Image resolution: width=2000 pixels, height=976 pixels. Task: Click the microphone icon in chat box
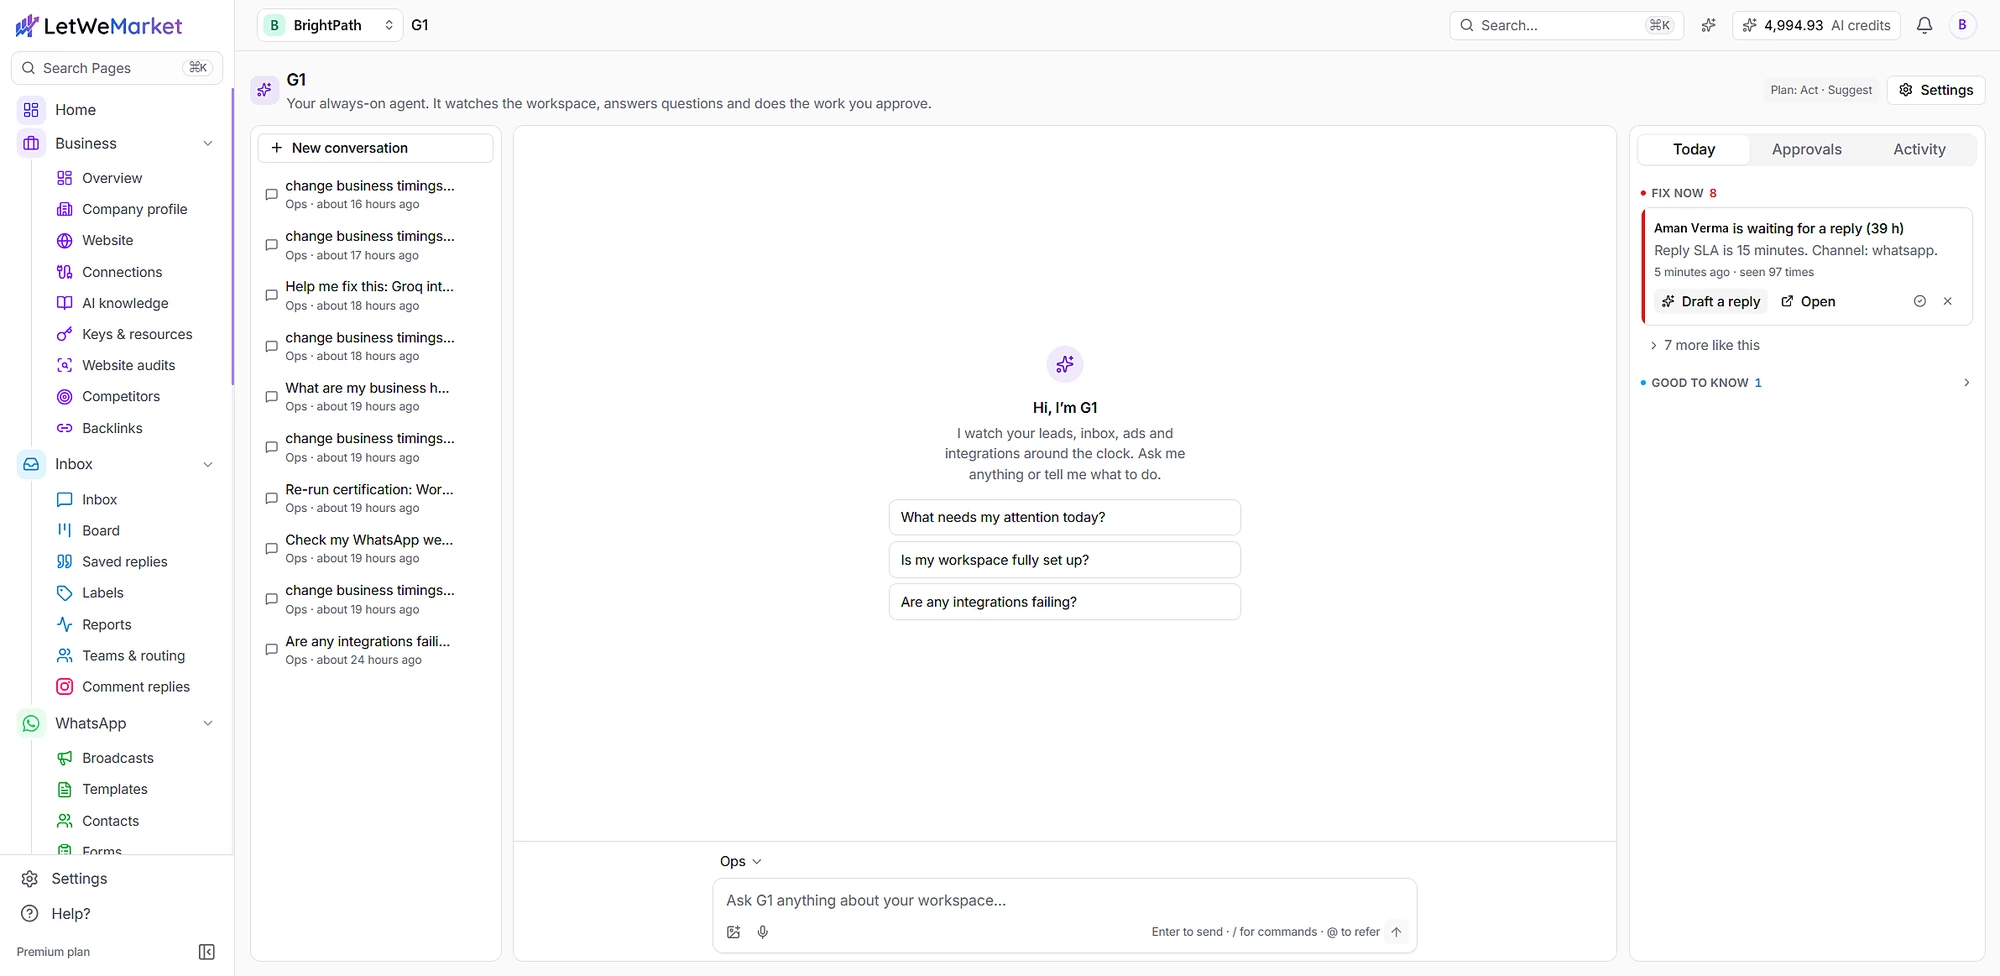coord(763,932)
